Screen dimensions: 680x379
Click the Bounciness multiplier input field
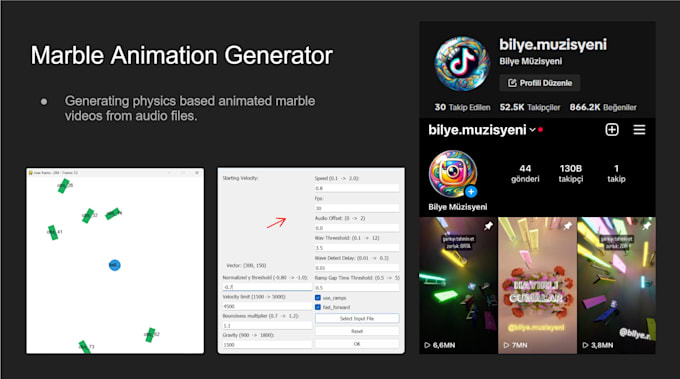[x=267, y=325]
